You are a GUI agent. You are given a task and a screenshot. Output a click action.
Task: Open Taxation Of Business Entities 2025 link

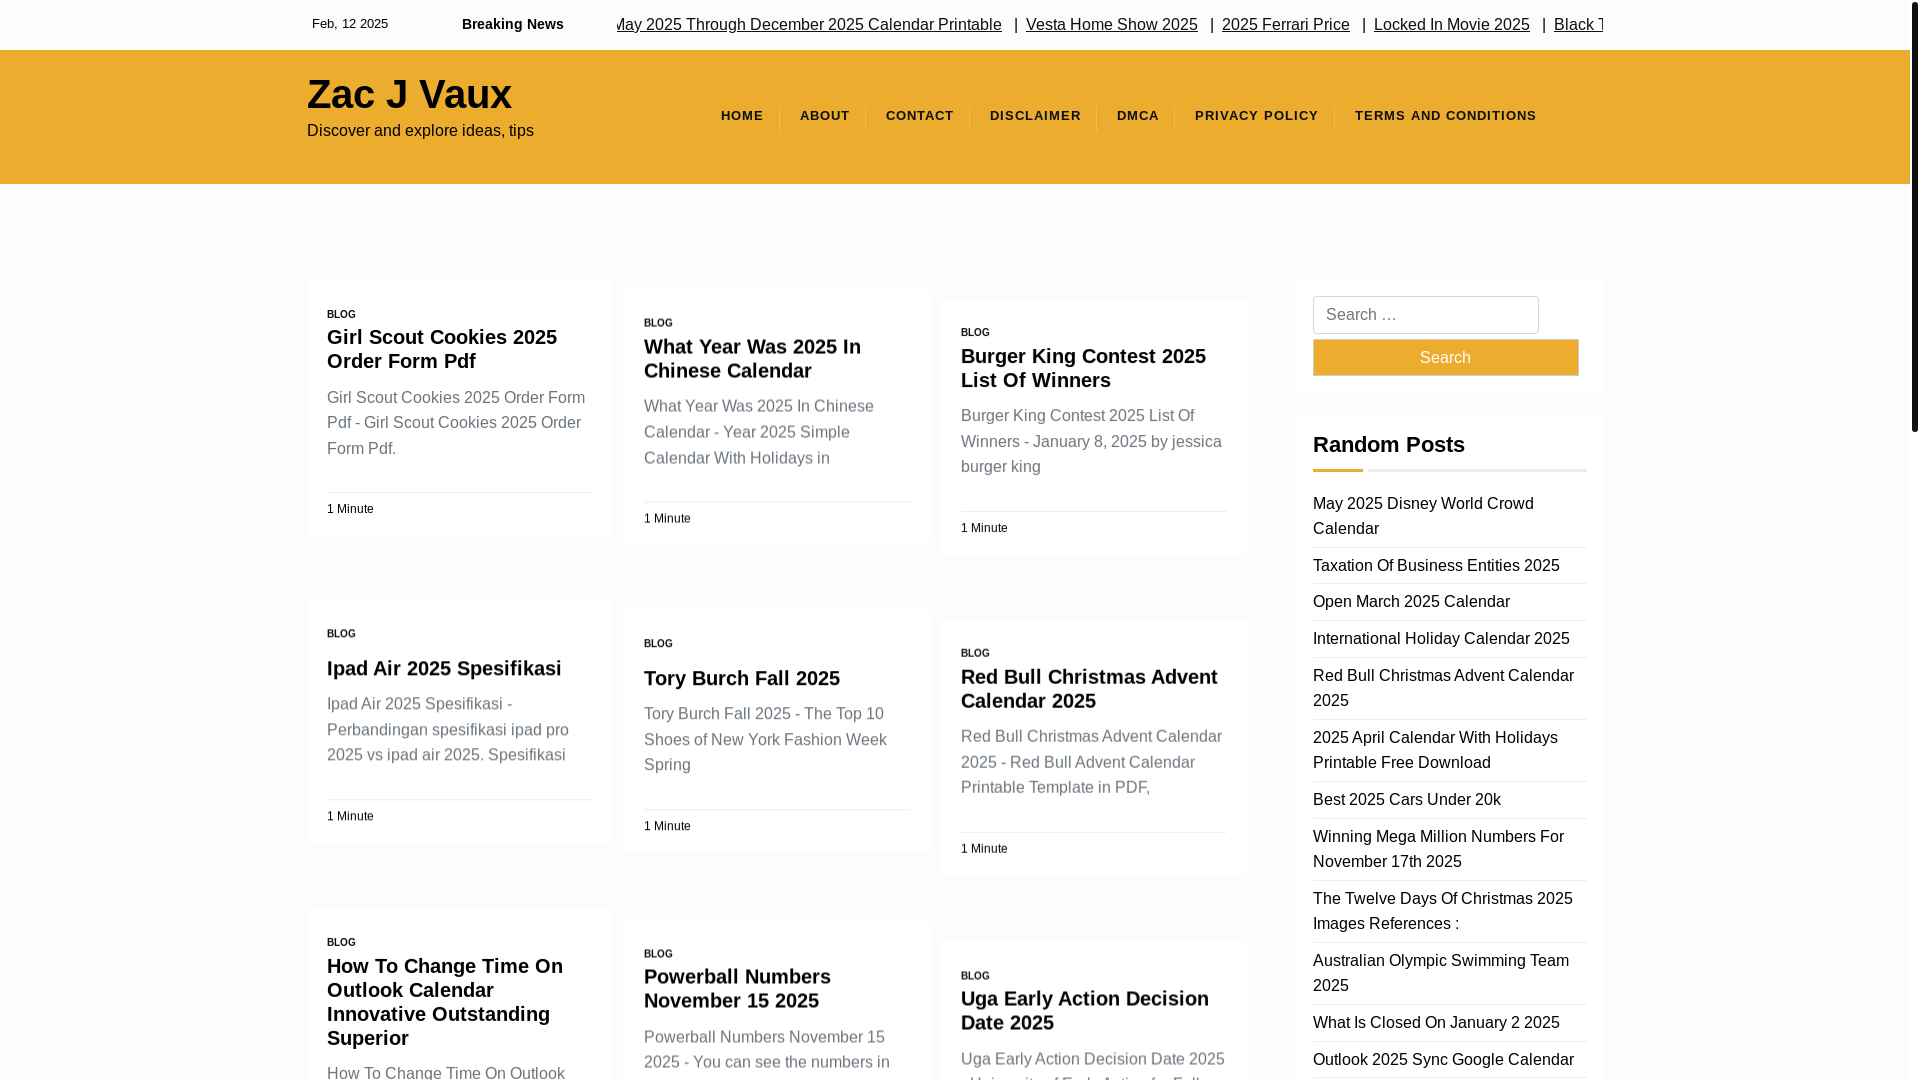pyautogui.click(x=1435, y=566)
